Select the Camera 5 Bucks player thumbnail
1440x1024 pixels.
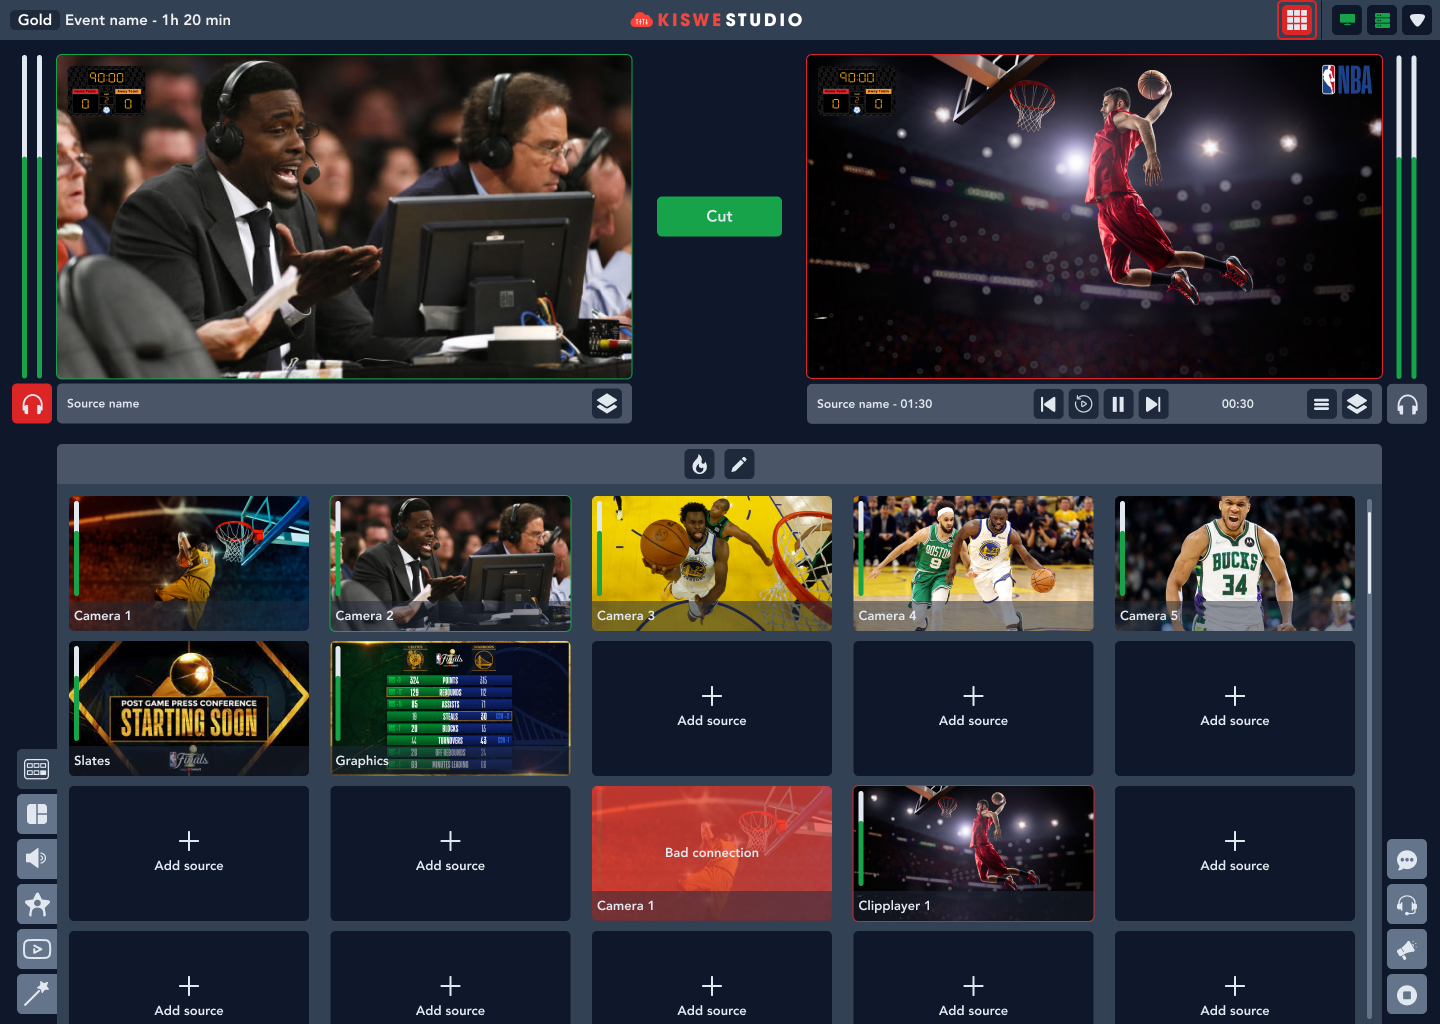[x=1235, y=563]
